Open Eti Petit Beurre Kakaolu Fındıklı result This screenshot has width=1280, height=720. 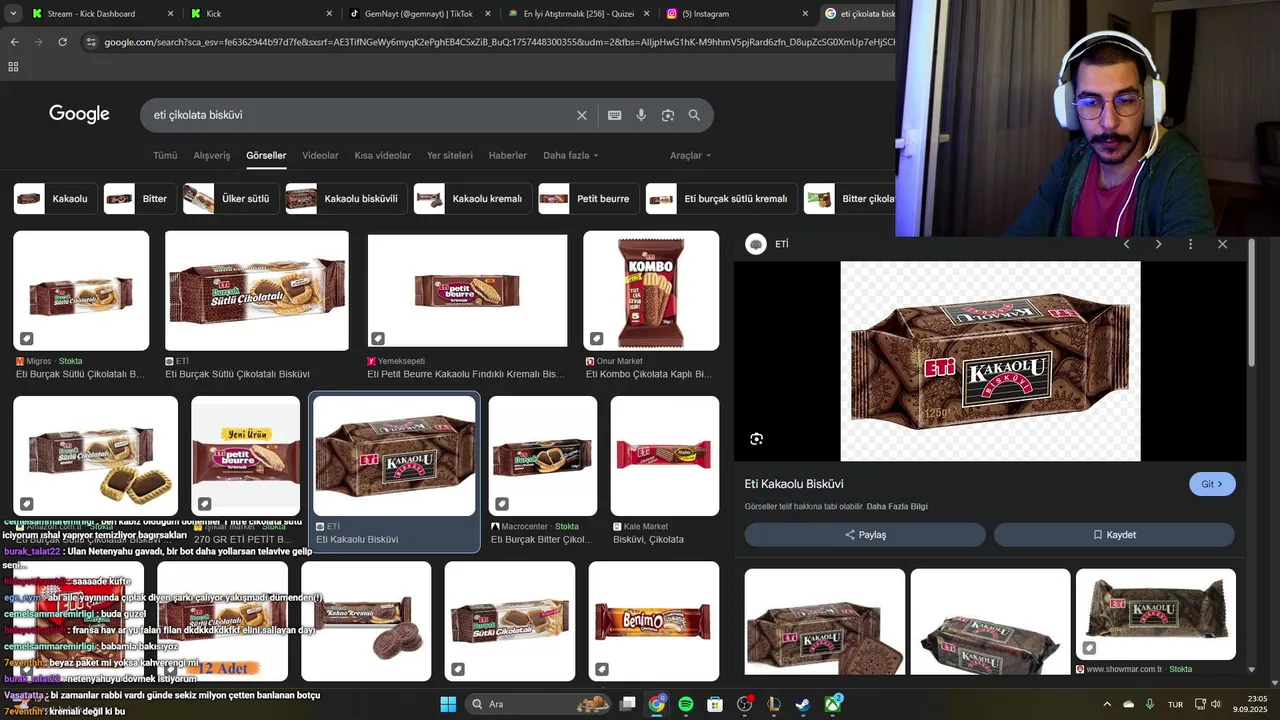[x=467, y=291]
